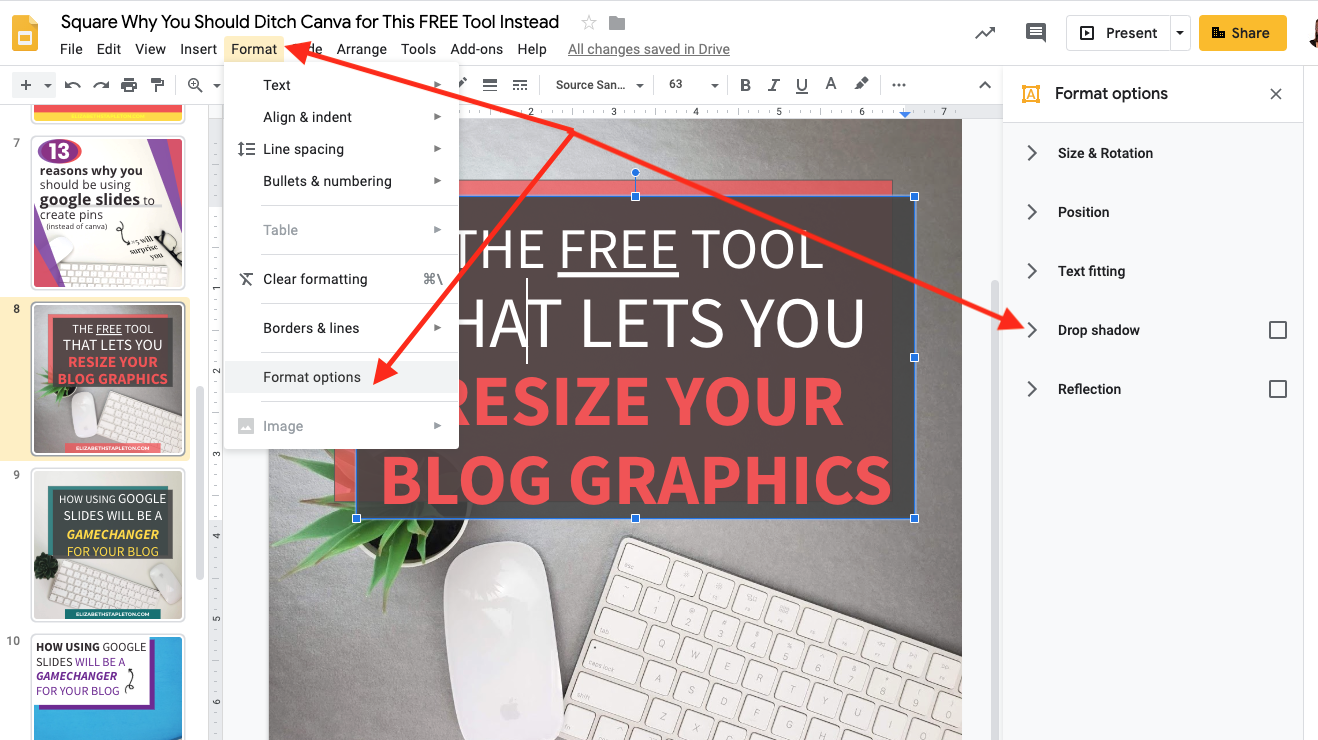Select slide 9 Gamechanger thumbnail
1318x740 pixels.
tap(108, 545)
